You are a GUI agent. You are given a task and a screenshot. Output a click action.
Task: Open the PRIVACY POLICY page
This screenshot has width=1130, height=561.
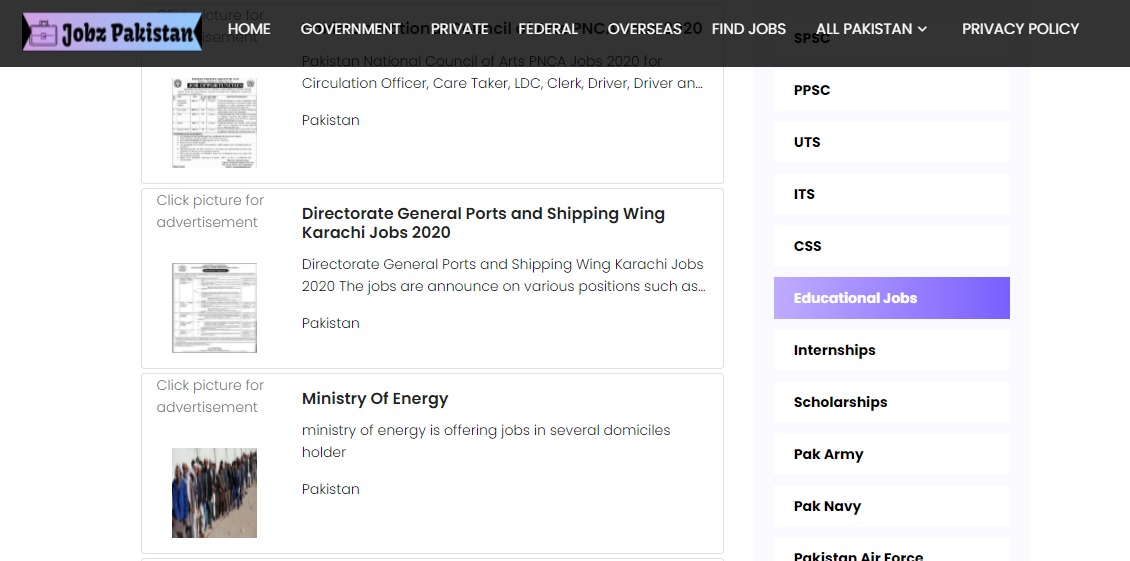pos(1020,29)
